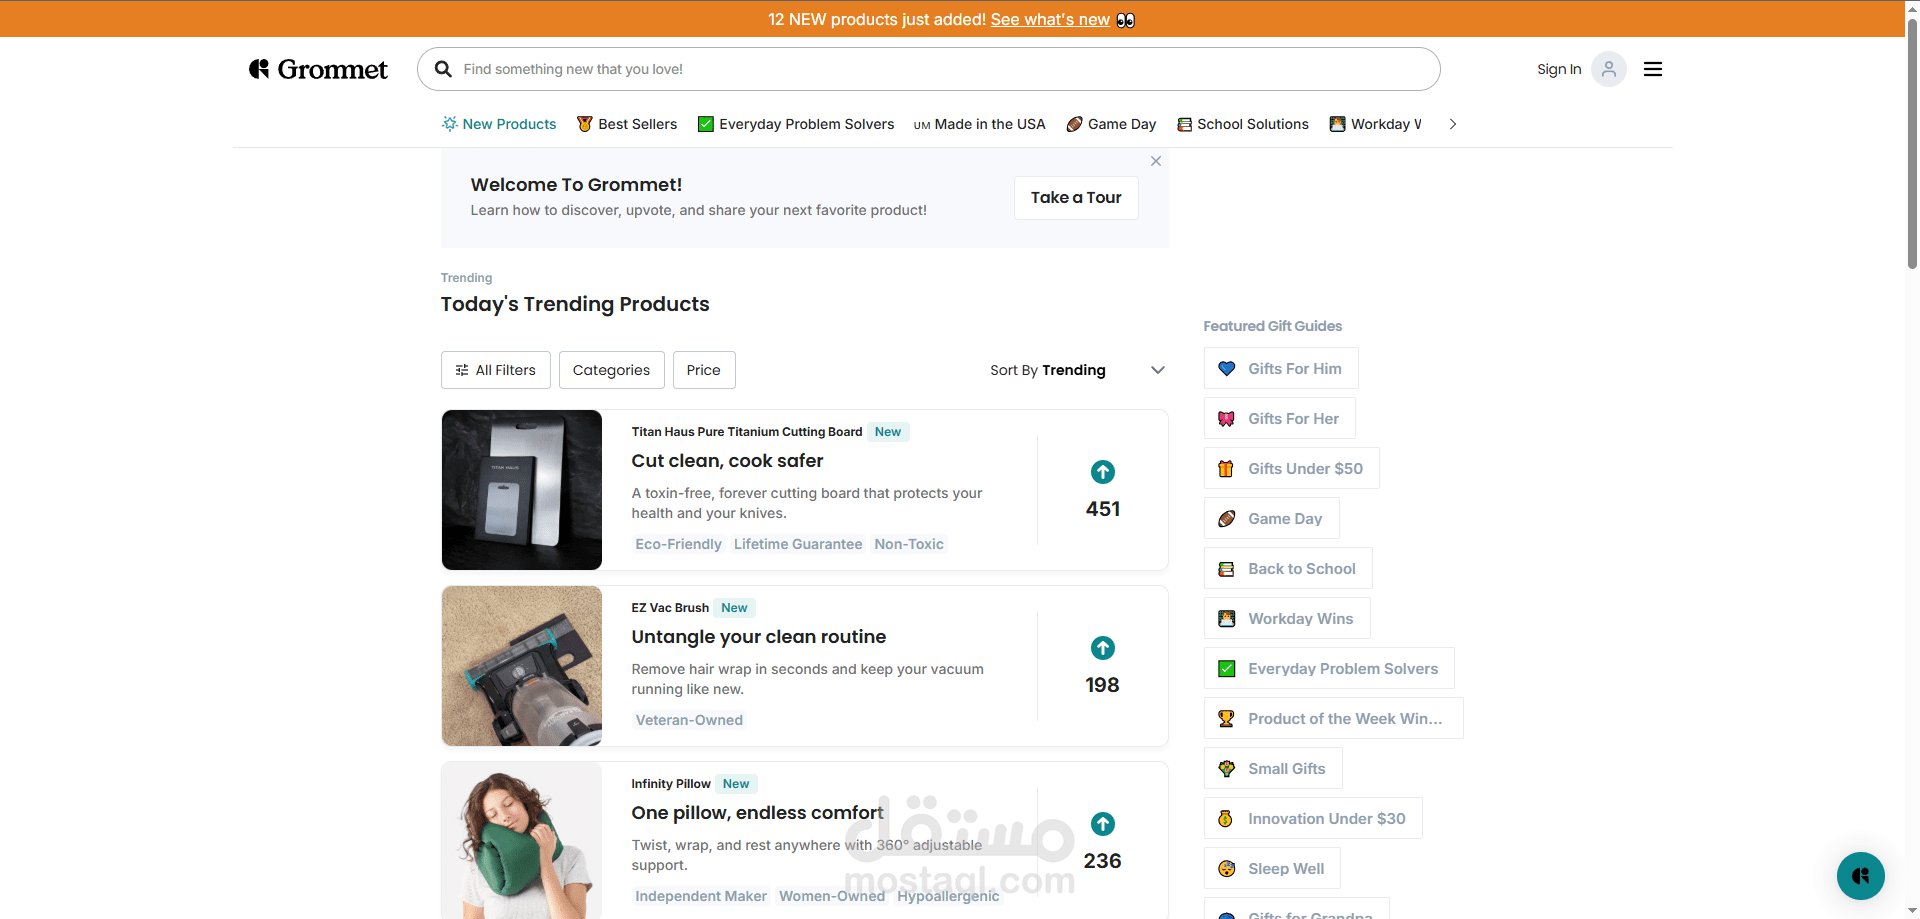Open the 'Untangle your clean routine' headline
This screenshot has height=919, width=1920.
(x=759, y=637)
